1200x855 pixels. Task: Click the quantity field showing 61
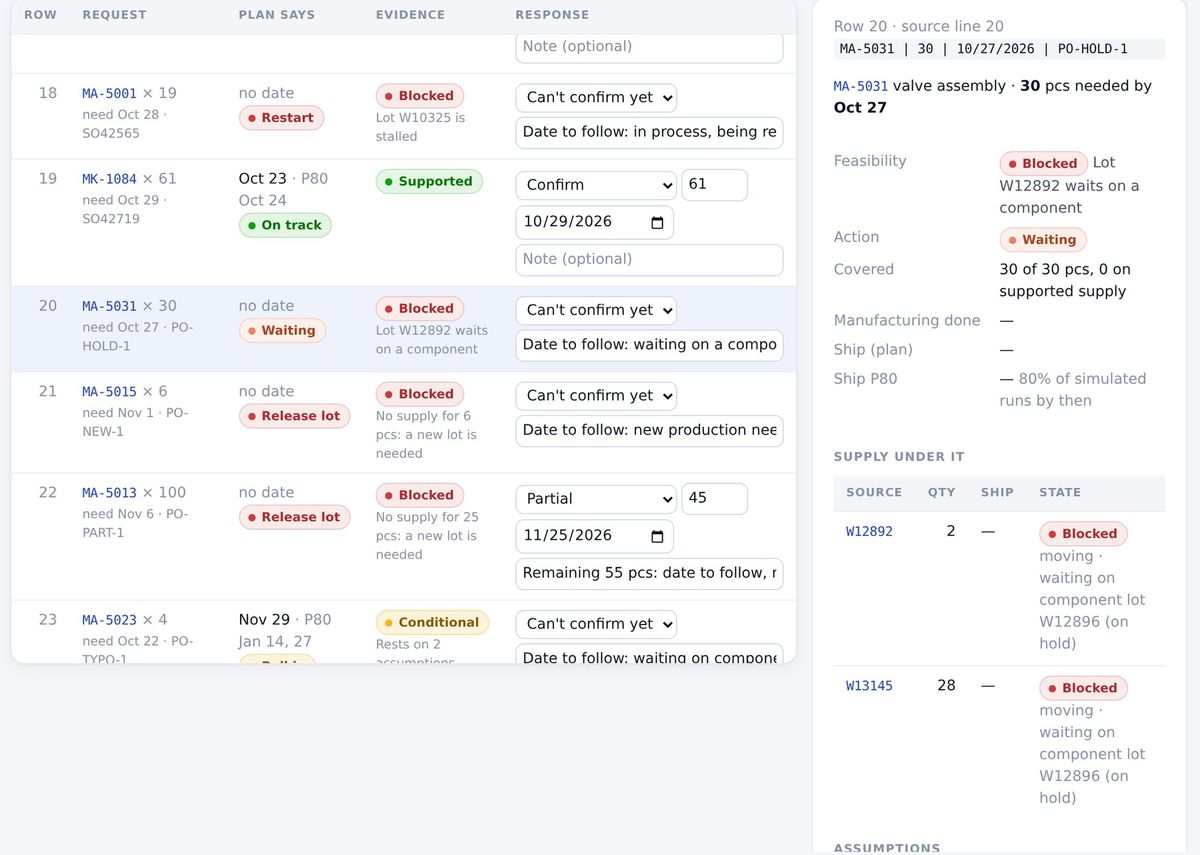[x=714, y=185]
